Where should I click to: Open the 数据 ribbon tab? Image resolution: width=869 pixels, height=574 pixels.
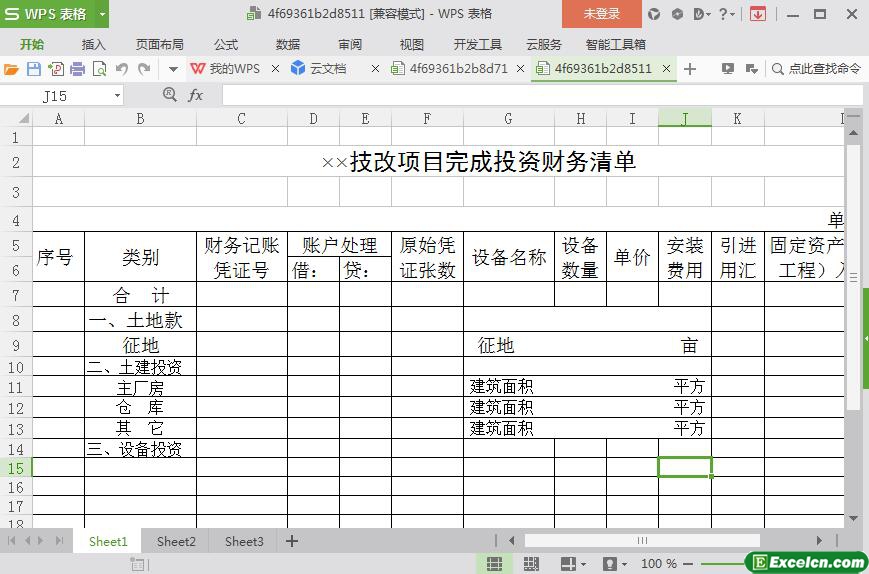coord(288,44)
